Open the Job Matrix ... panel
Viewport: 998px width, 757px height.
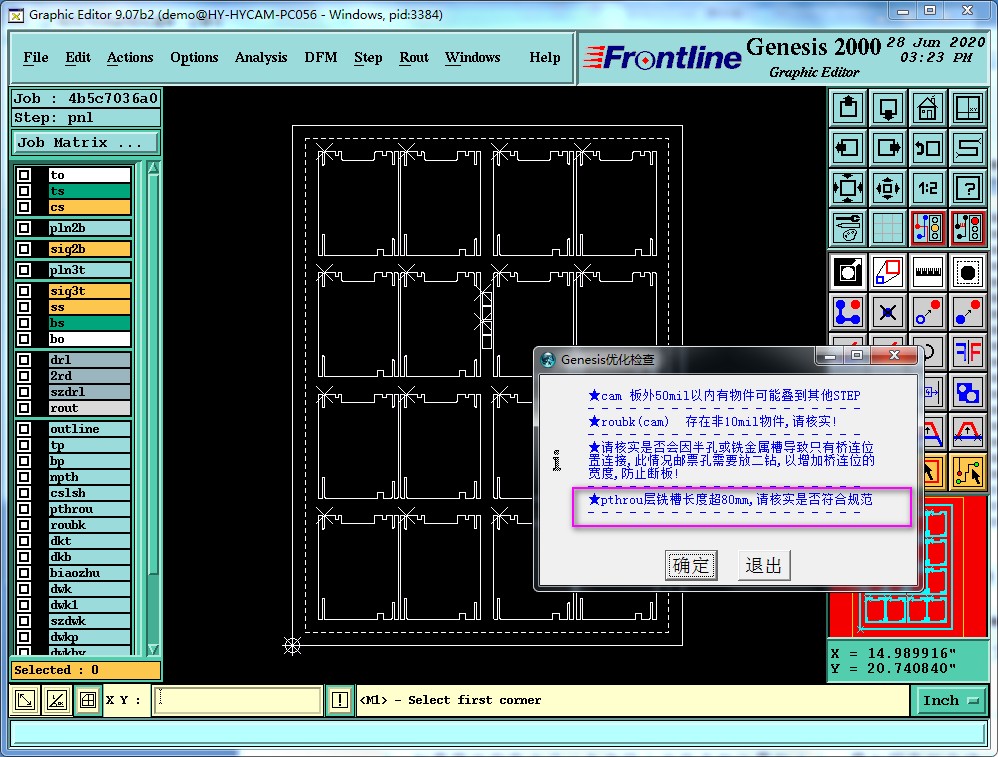coord(85,143)
